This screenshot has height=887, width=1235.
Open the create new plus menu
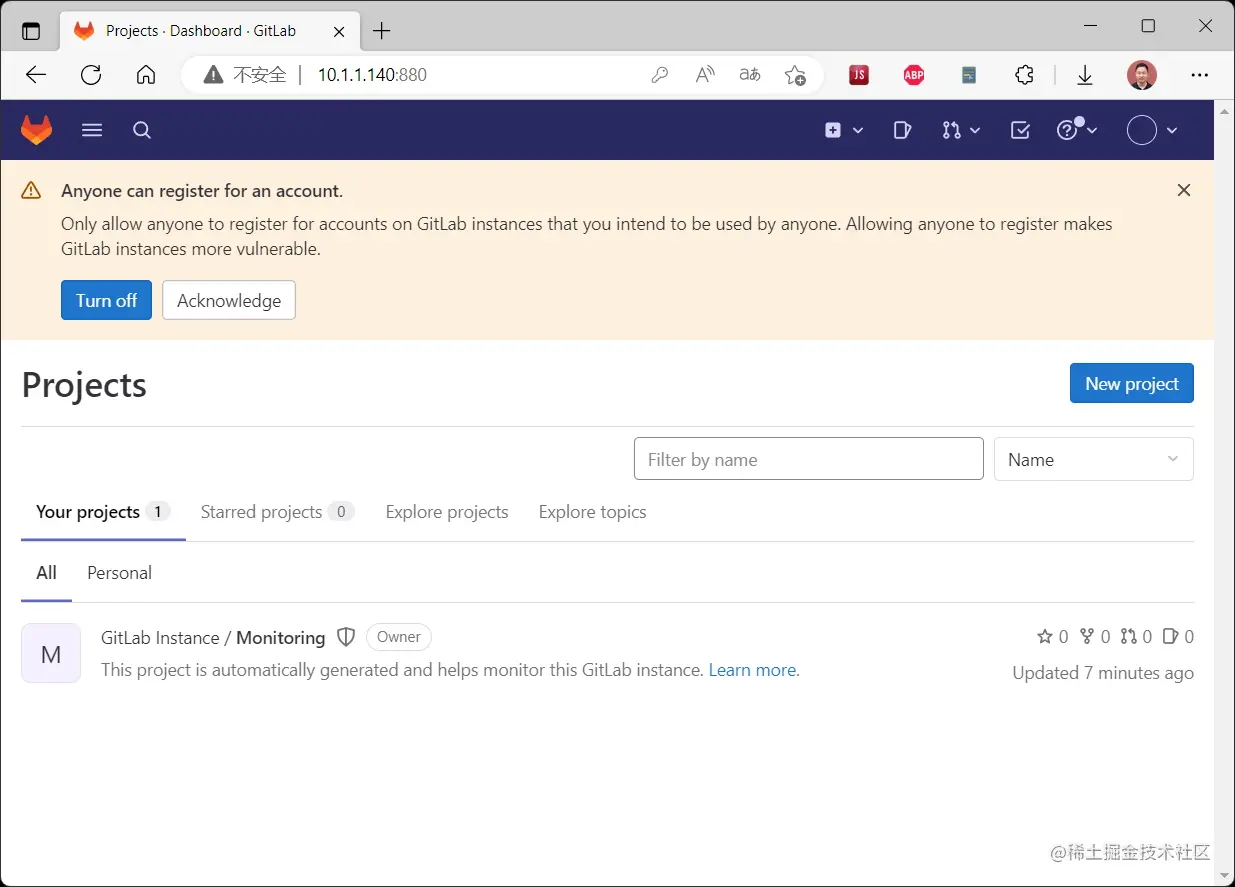(x=844, y=130)
